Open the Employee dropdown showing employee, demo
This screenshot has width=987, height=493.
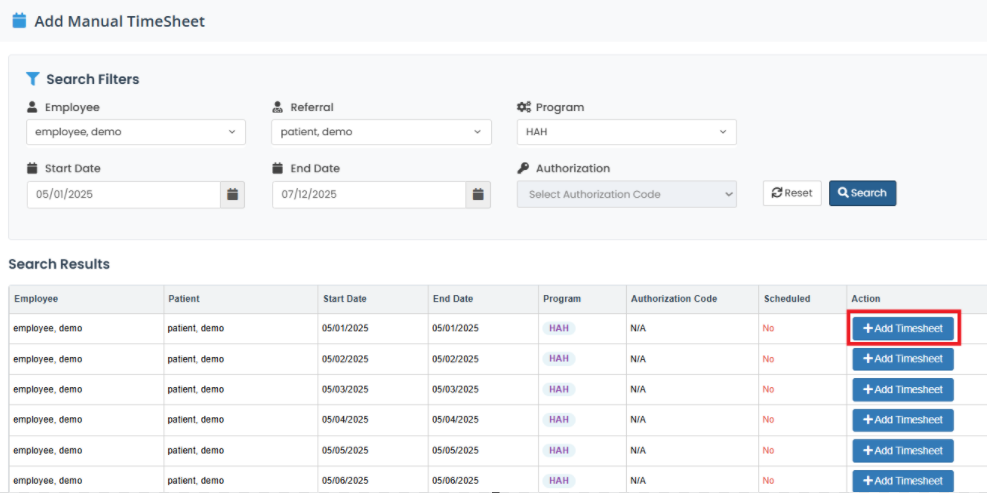point(136,132)
